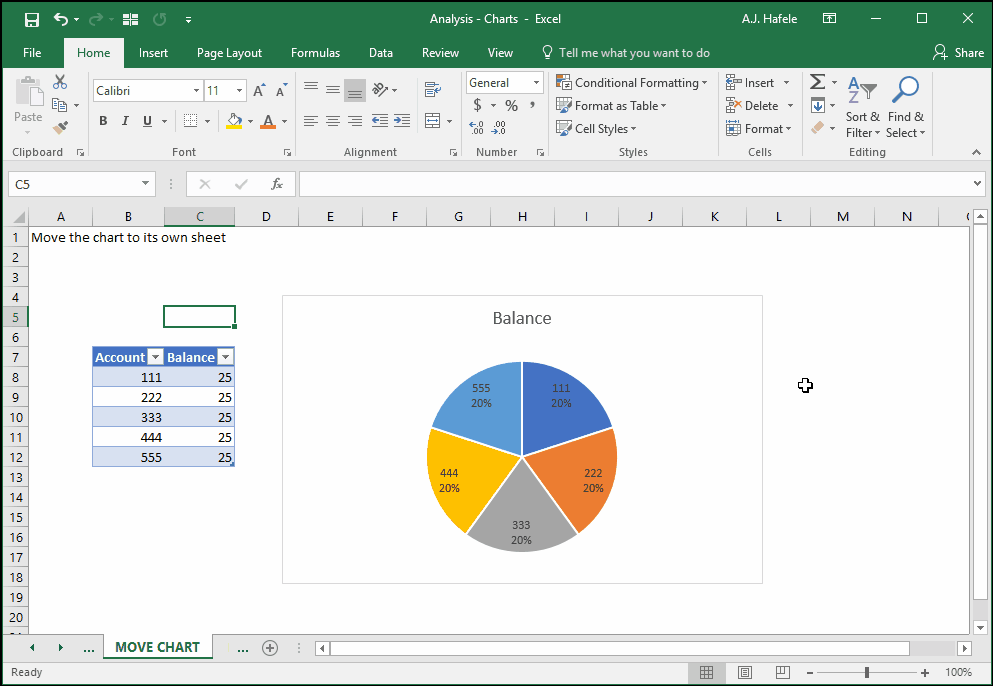
Task: Select the Balance pie chart title
Action: coord(522,318)
